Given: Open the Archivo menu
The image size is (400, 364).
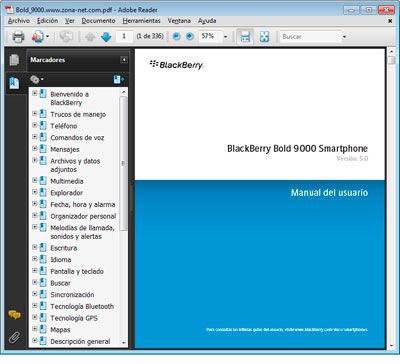Looking at the screenshot, I should click(19, 21).
